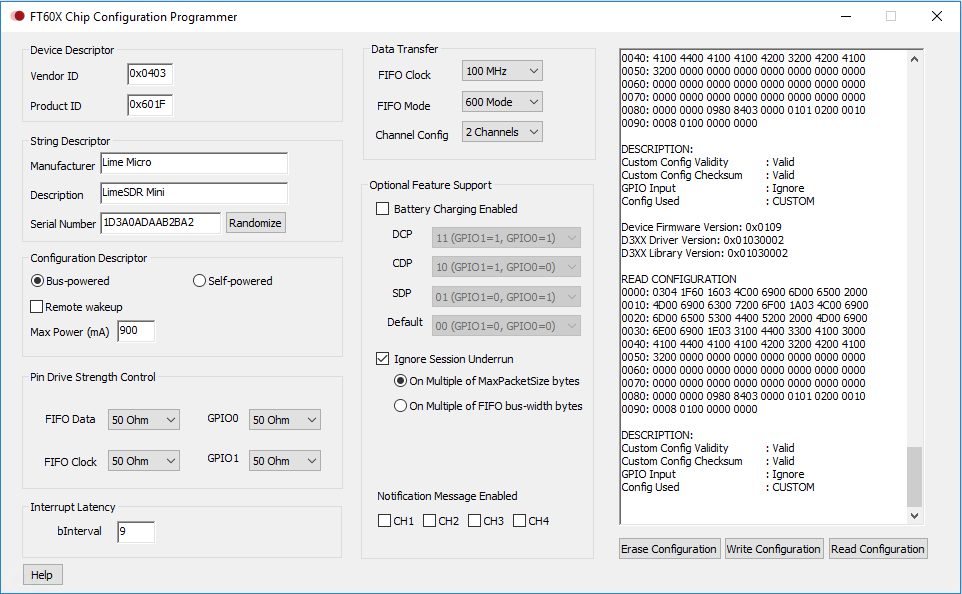
Task: Expand the FIFO Mode dropdown
Action: pos(502,102)
